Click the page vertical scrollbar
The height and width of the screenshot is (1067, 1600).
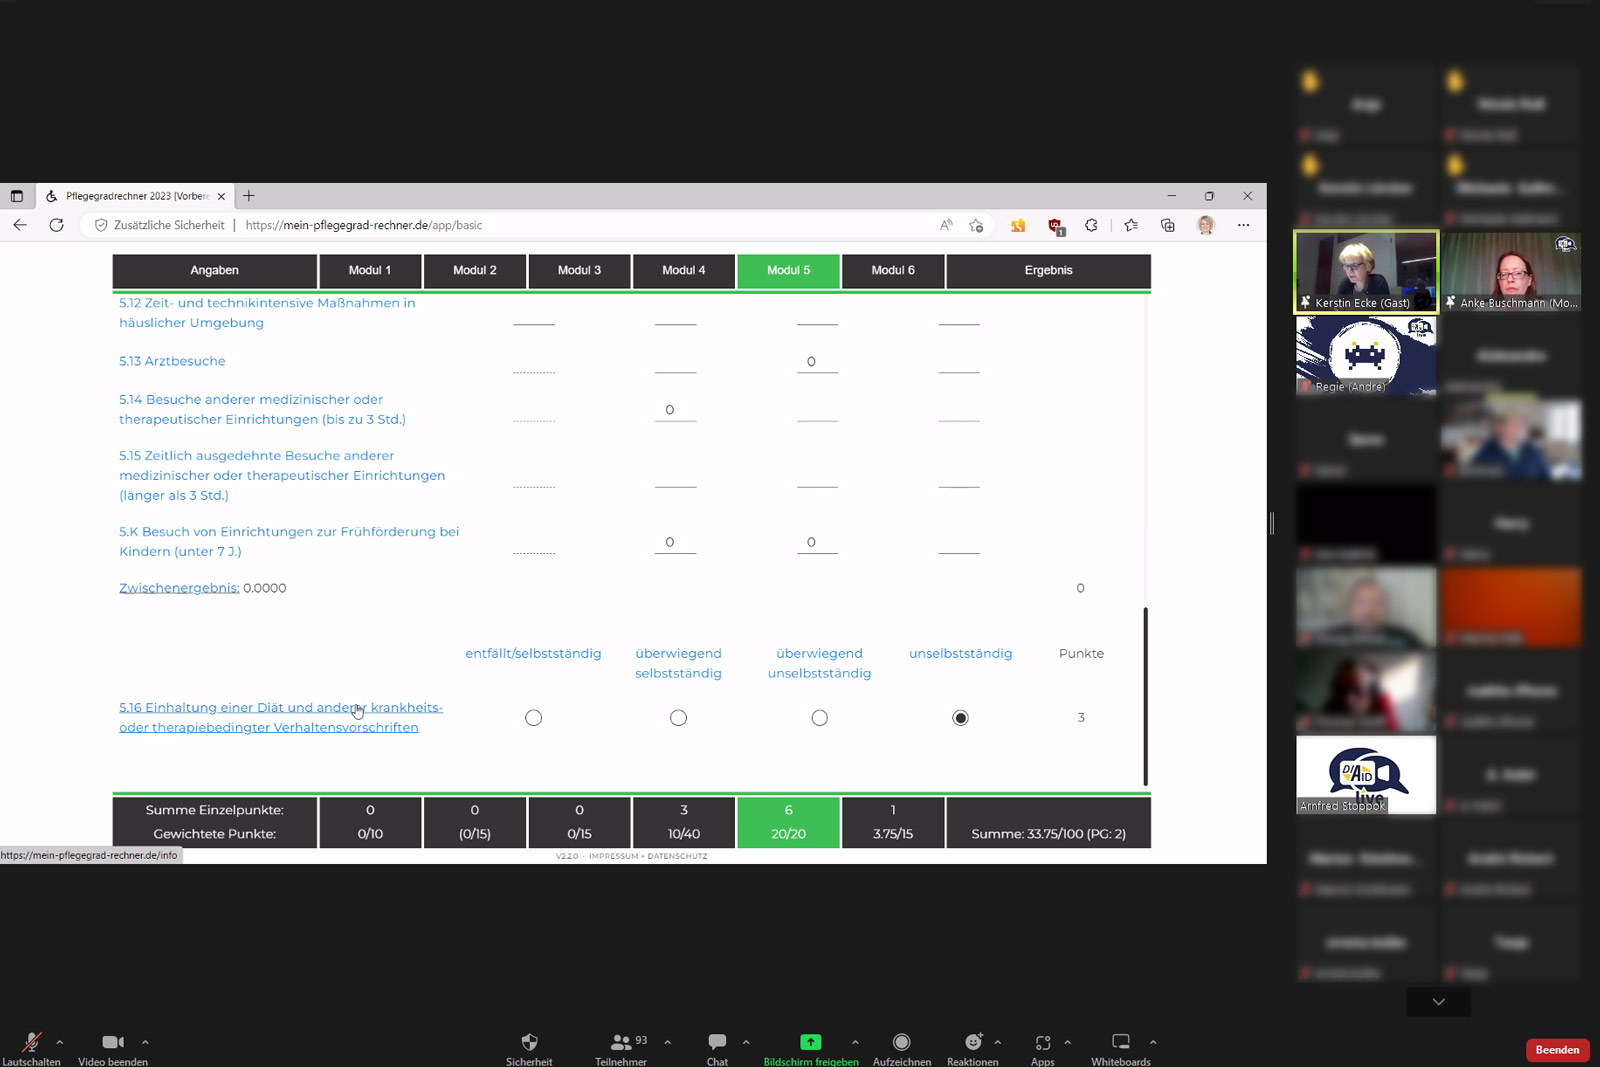pos(1145,696)
